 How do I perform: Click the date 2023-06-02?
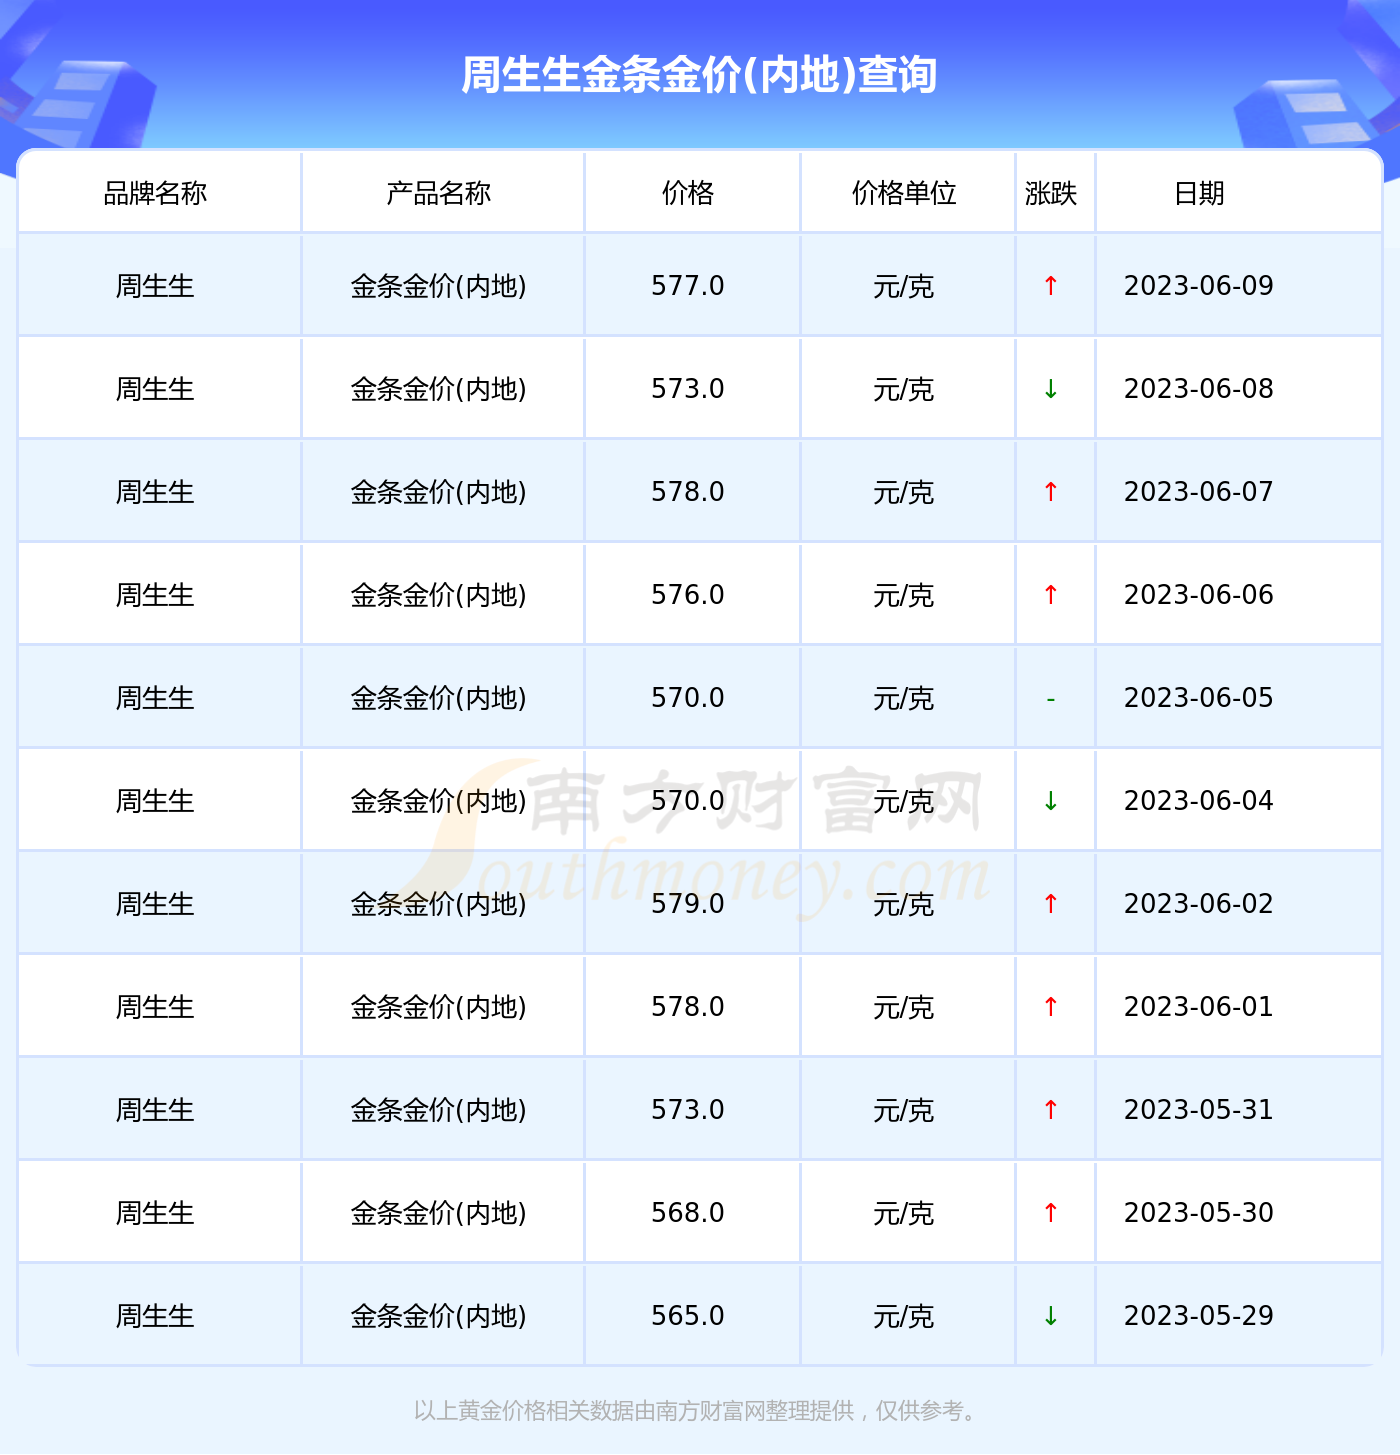pyautogui.click(x=1199, y=904)
